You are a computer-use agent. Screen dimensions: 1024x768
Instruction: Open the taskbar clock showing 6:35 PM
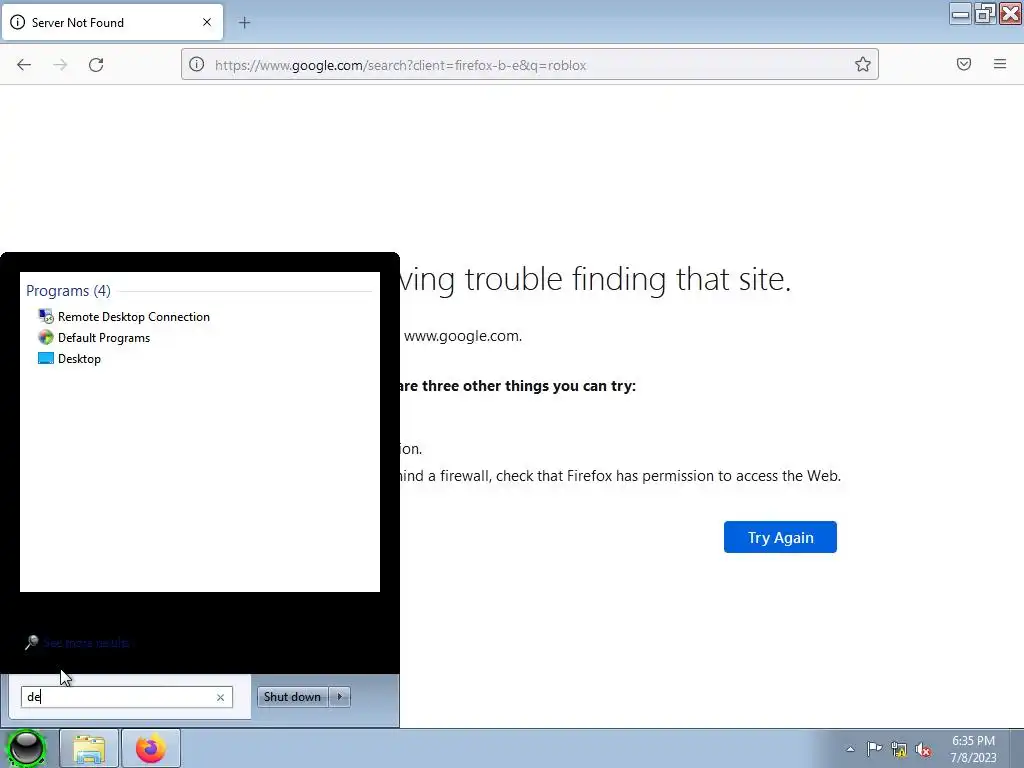973,749
